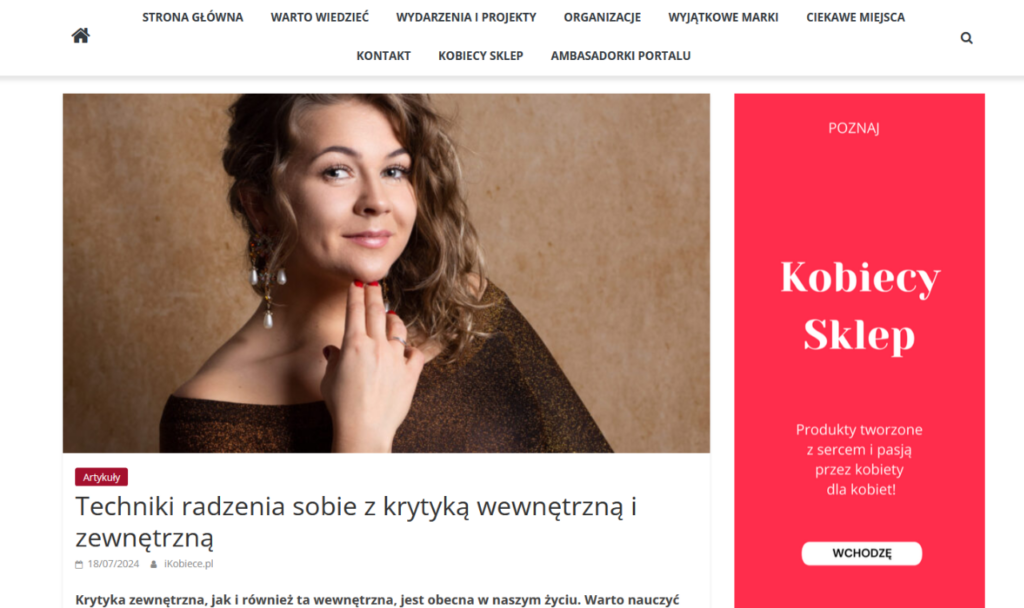Navigate to Ciekawe Miejsca
Screen dimensions: 1024x608
856,18
